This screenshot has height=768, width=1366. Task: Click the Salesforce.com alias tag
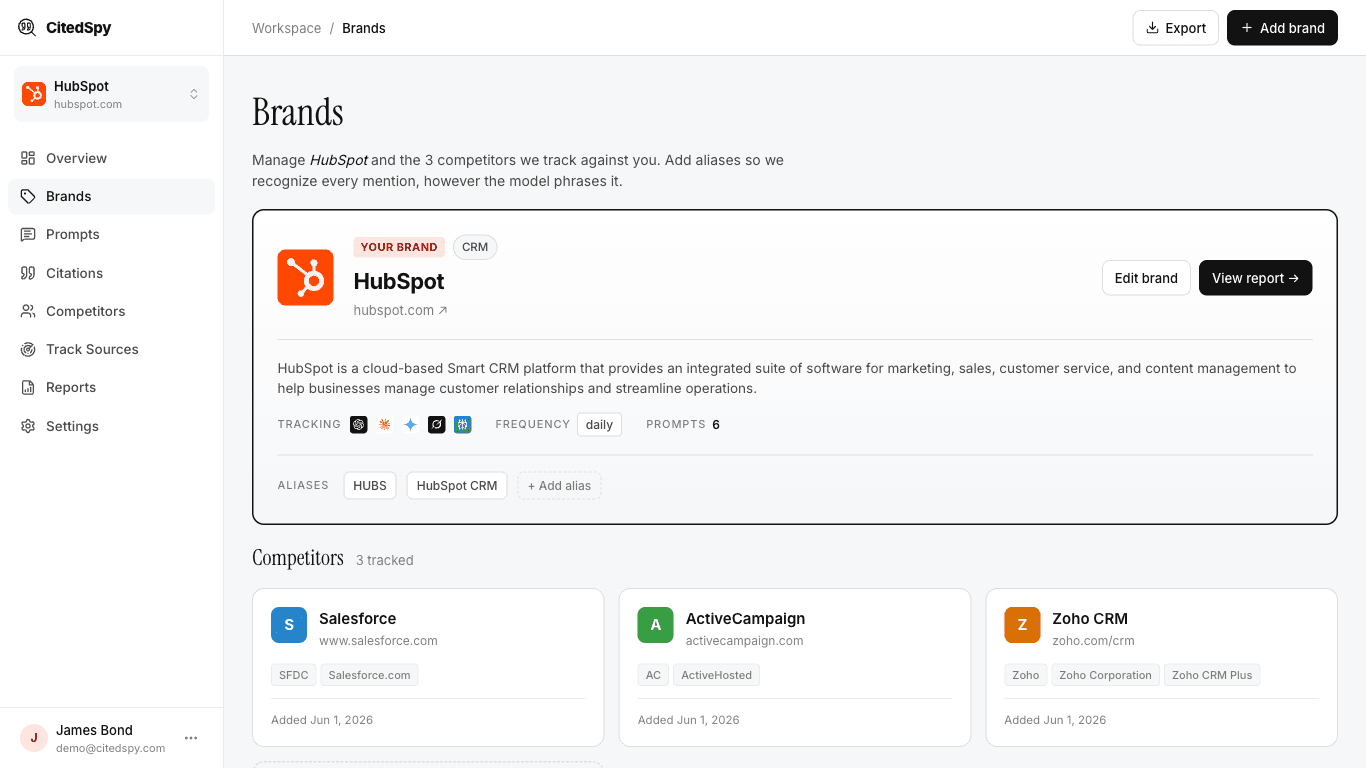coord(370,675)
